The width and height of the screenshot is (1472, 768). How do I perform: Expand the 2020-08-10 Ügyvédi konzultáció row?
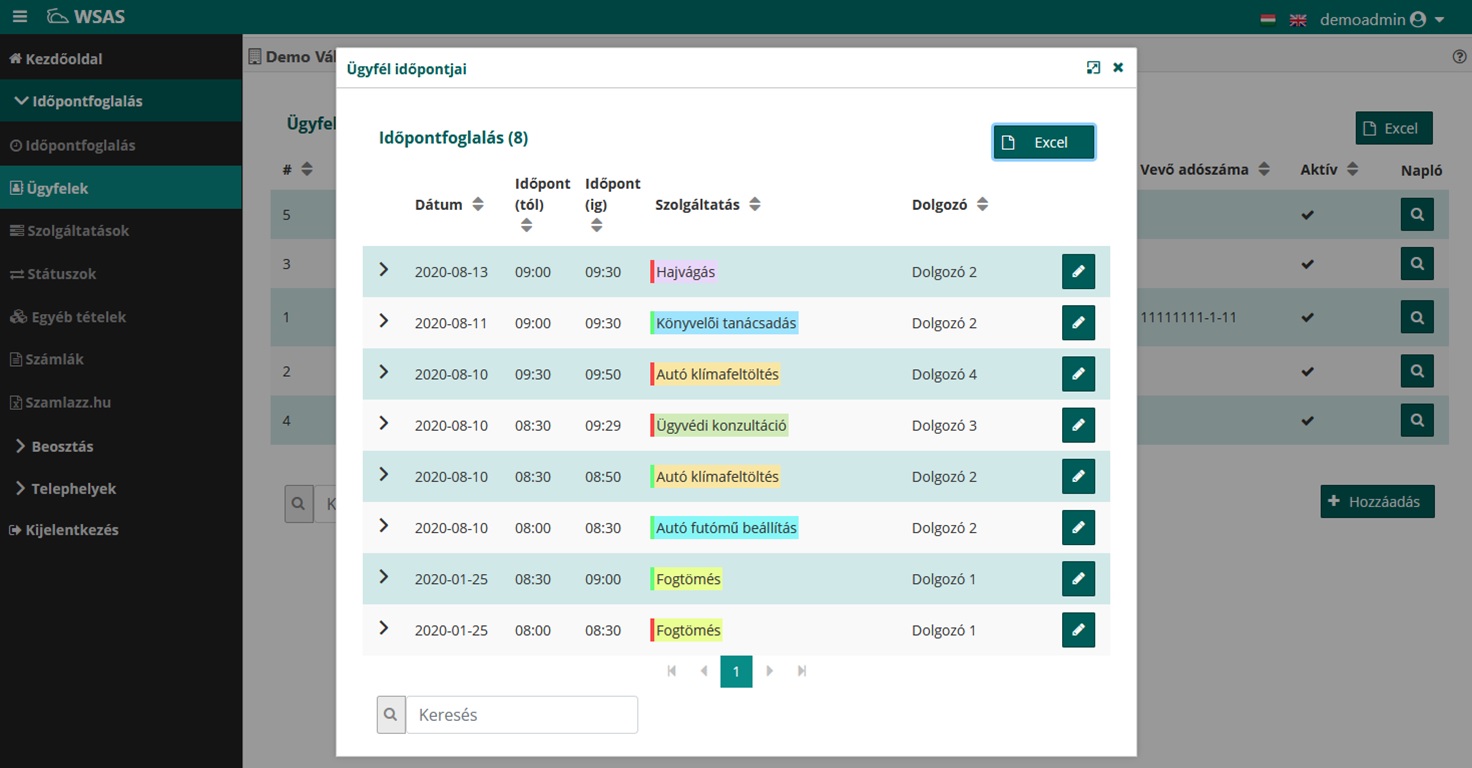point(383,424)
